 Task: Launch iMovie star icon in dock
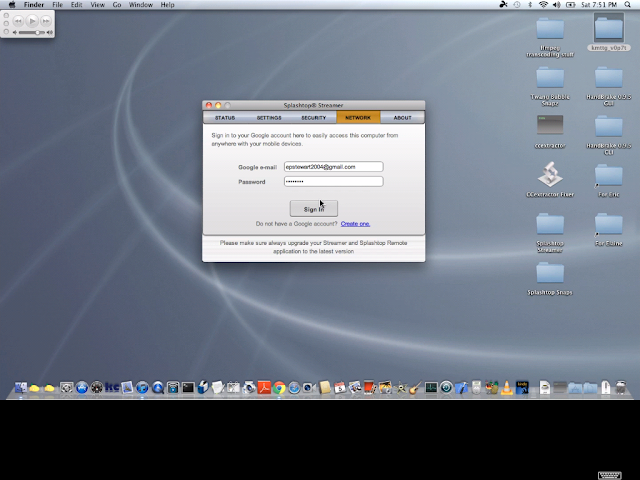(x=401, y=387)
